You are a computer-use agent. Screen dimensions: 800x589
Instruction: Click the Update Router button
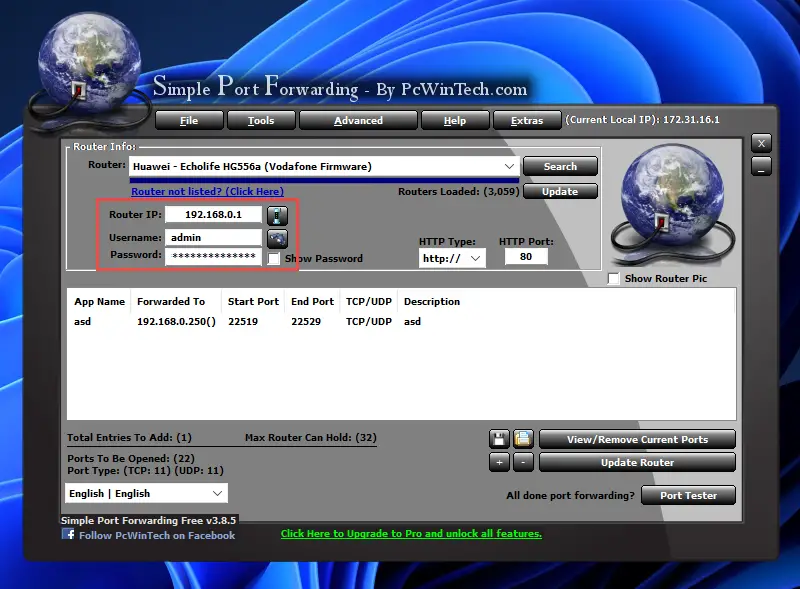click(x=637, y=462)
